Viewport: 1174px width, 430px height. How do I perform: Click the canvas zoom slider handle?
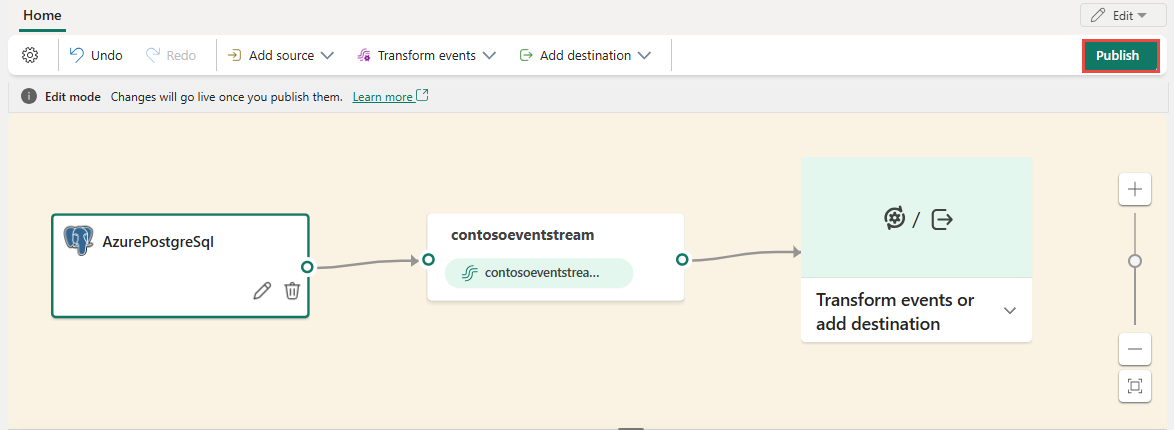[x=1134, y=261]
